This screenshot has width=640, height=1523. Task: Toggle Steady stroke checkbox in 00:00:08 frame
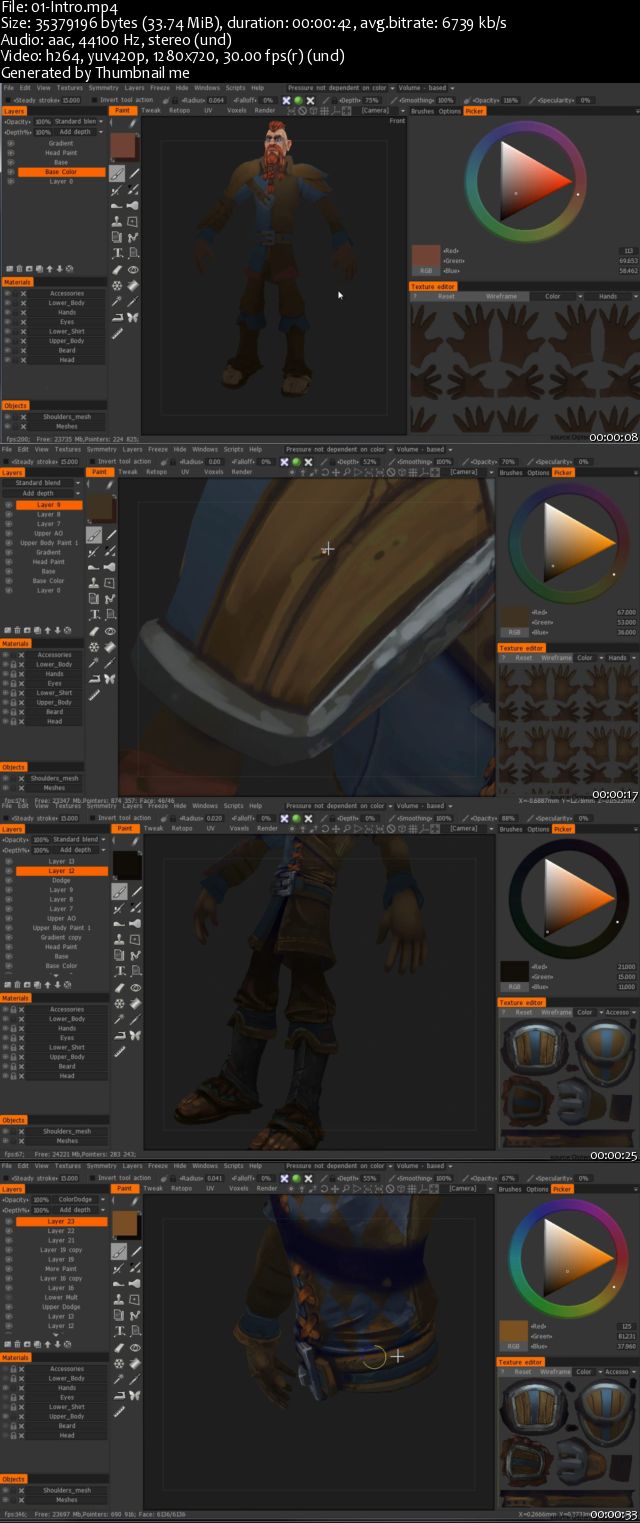(6, 100)
